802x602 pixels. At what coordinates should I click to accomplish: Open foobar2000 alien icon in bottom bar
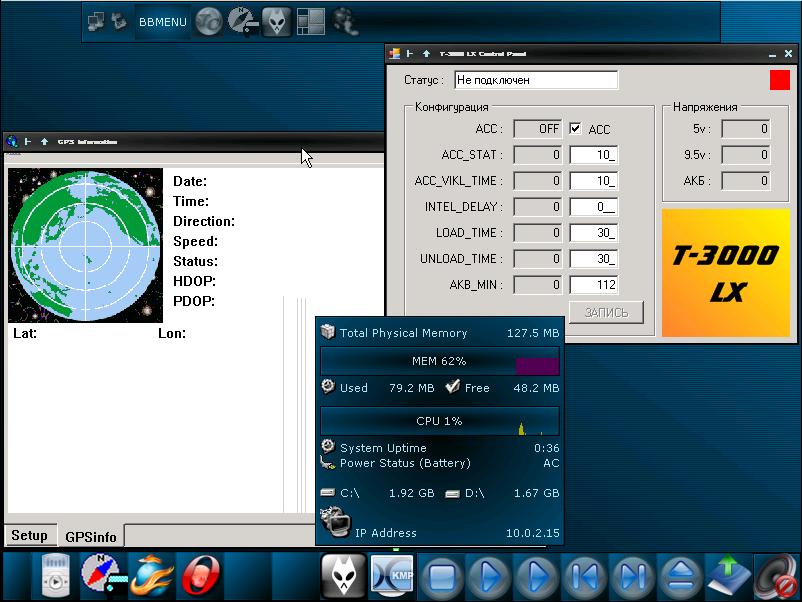pyautogui.click(x=343, y=576)
